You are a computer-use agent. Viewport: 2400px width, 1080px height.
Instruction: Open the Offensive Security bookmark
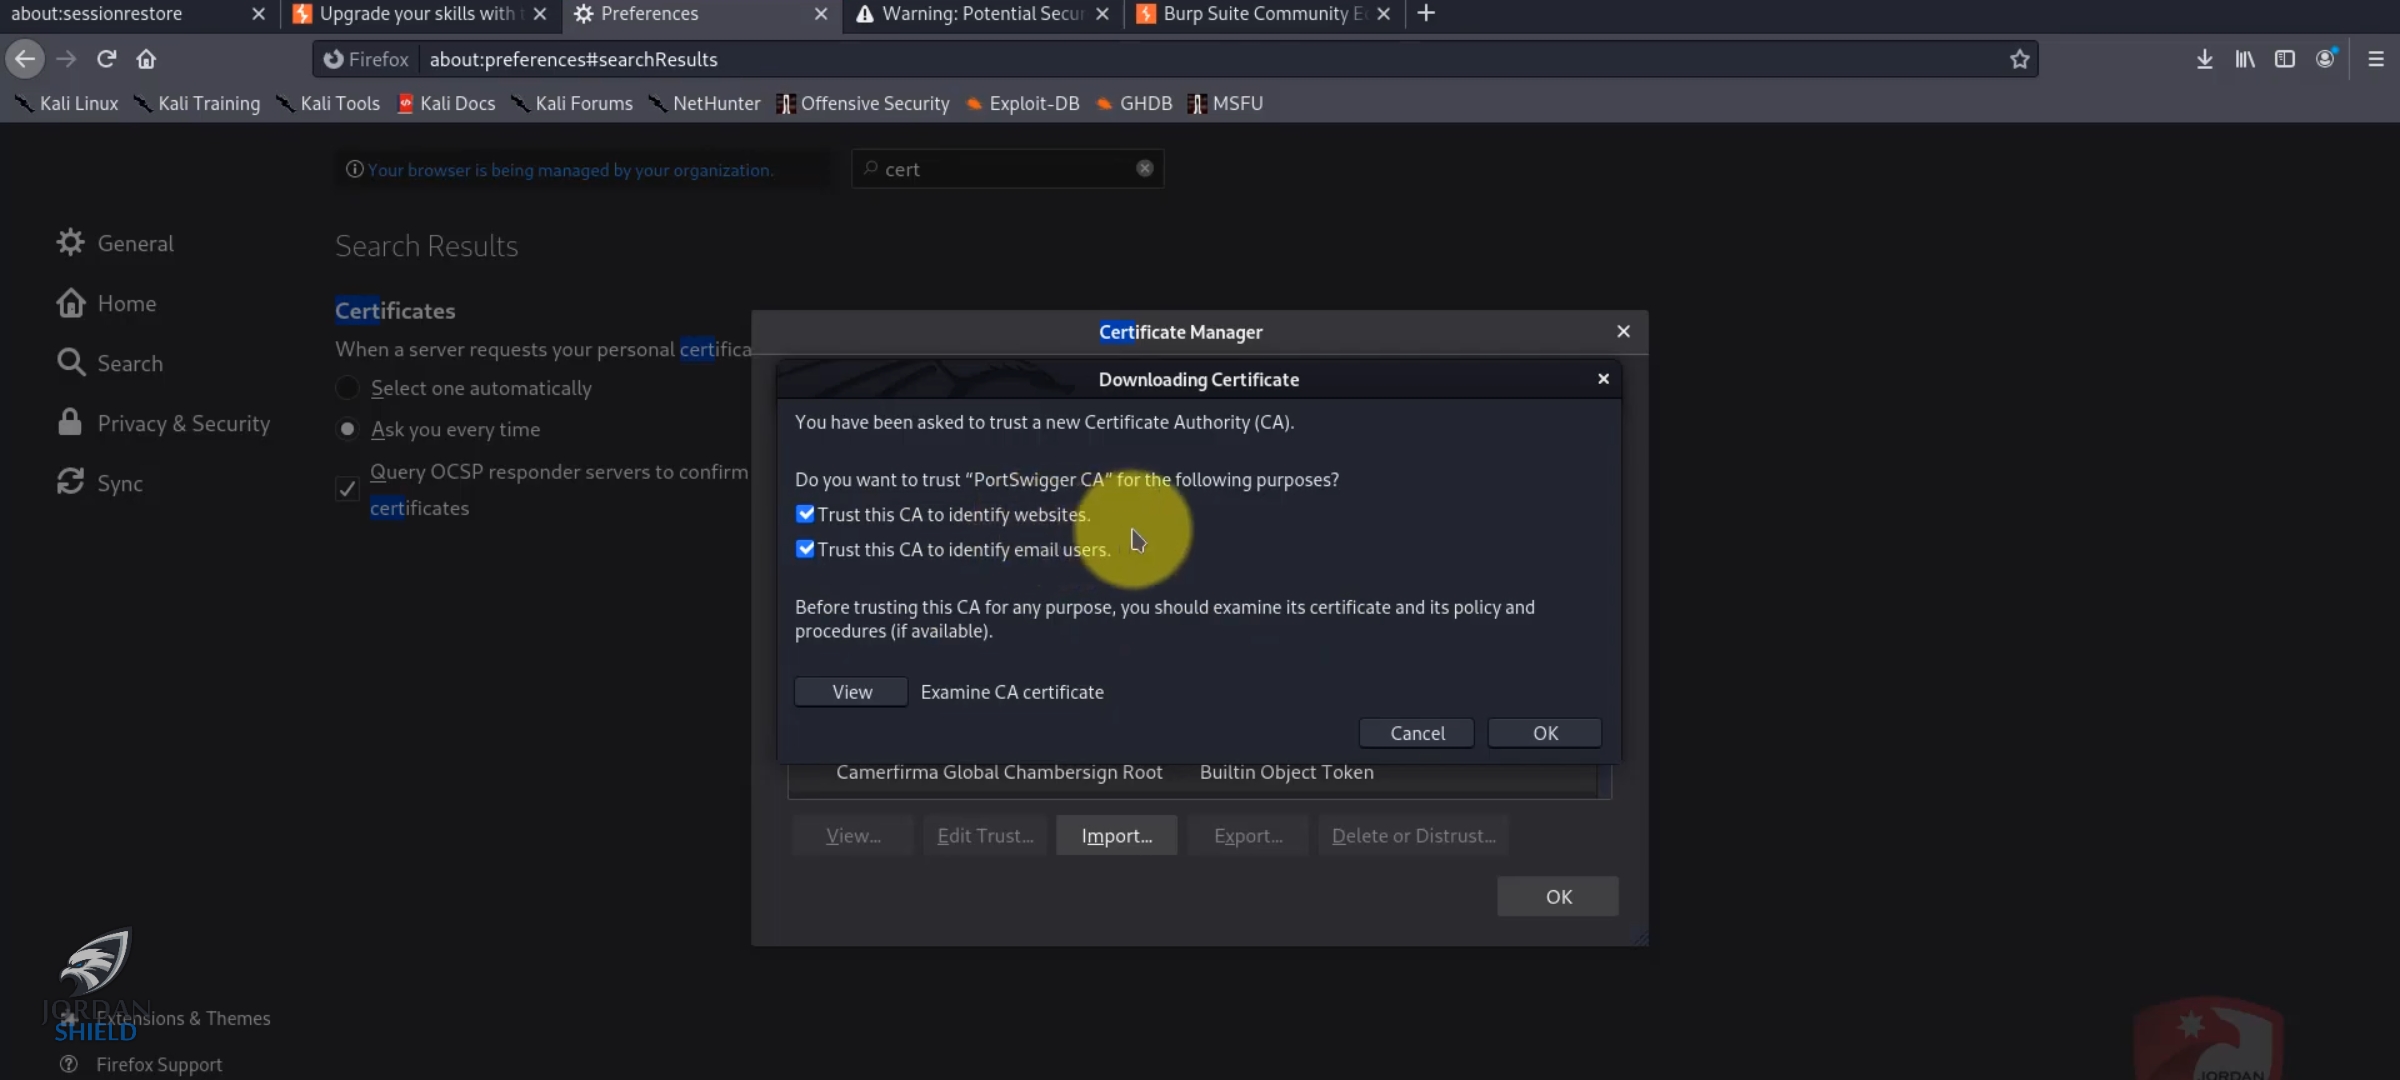pyautogui.click(x=863, y=103)
